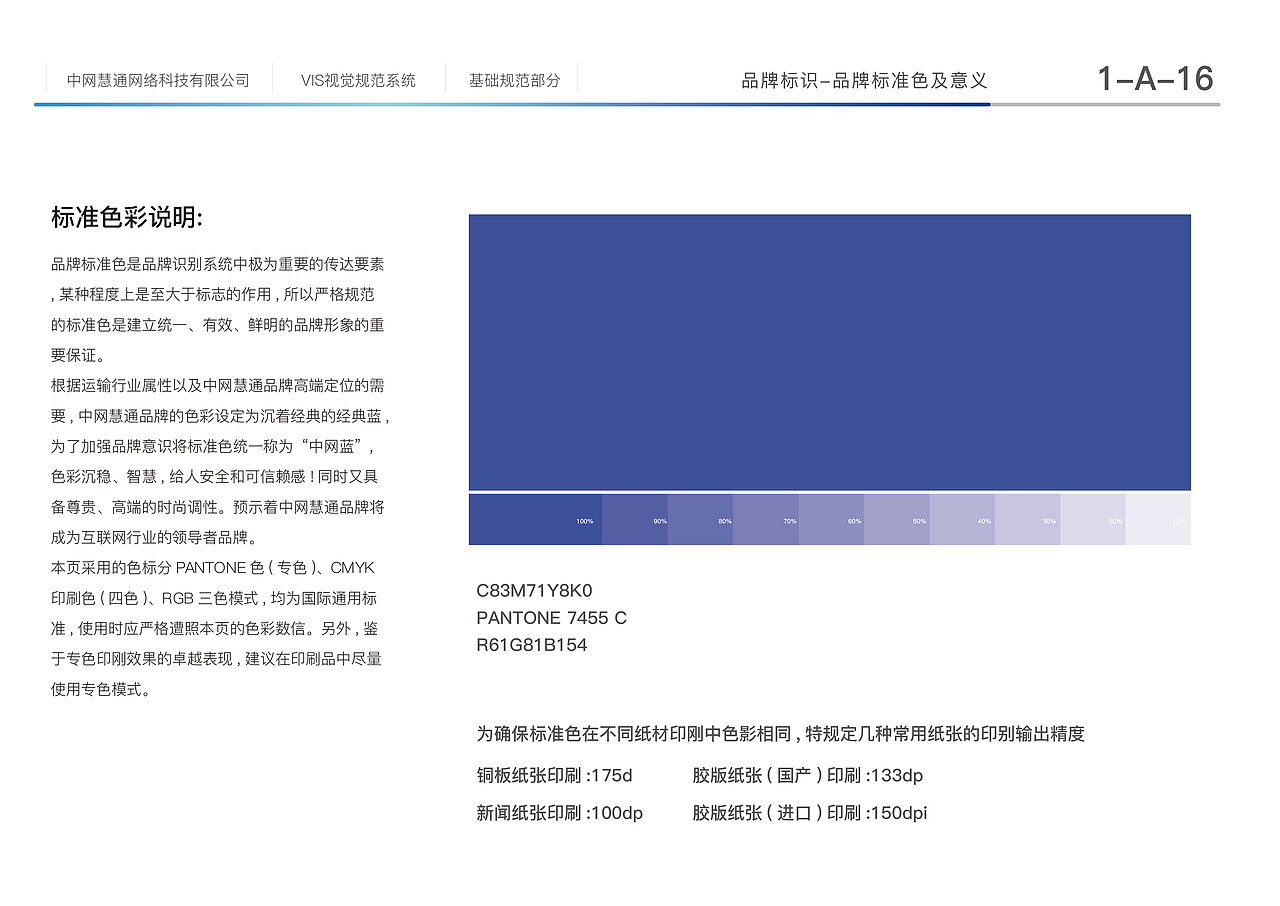Choose the lightest 10% tint swatch
This screenshot has height=906, width=1280.
coord(1158,519)
